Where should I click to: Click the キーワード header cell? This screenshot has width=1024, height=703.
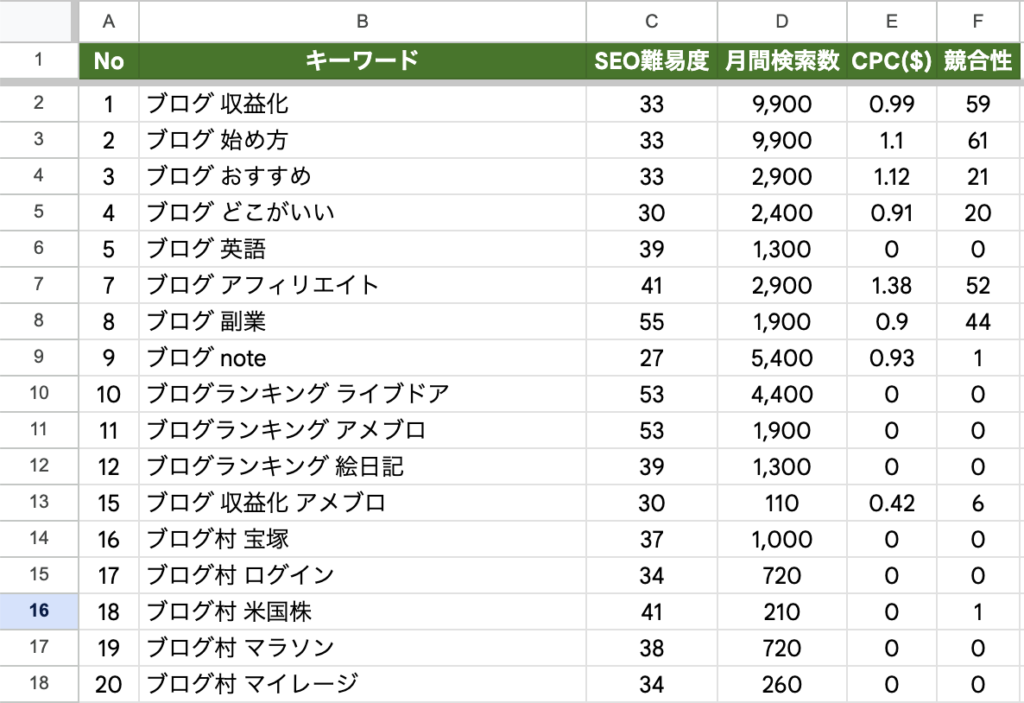[x=362, y=61]
